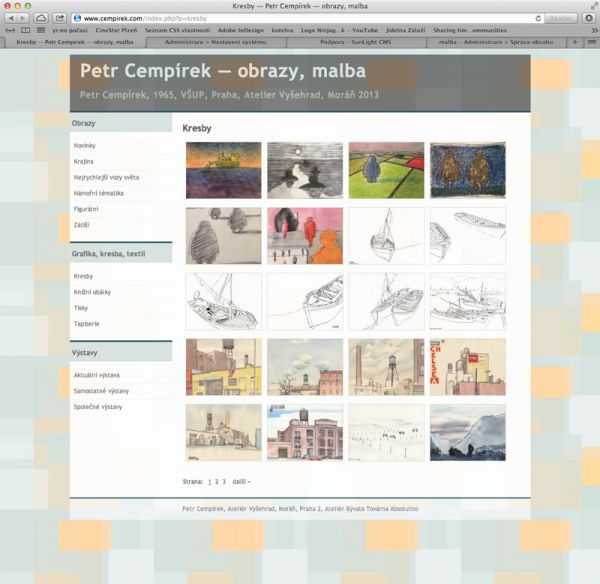Go forward with the Safari forward arrow
The height and width of the screenshot is (584, 600).
tap(23, 18)
